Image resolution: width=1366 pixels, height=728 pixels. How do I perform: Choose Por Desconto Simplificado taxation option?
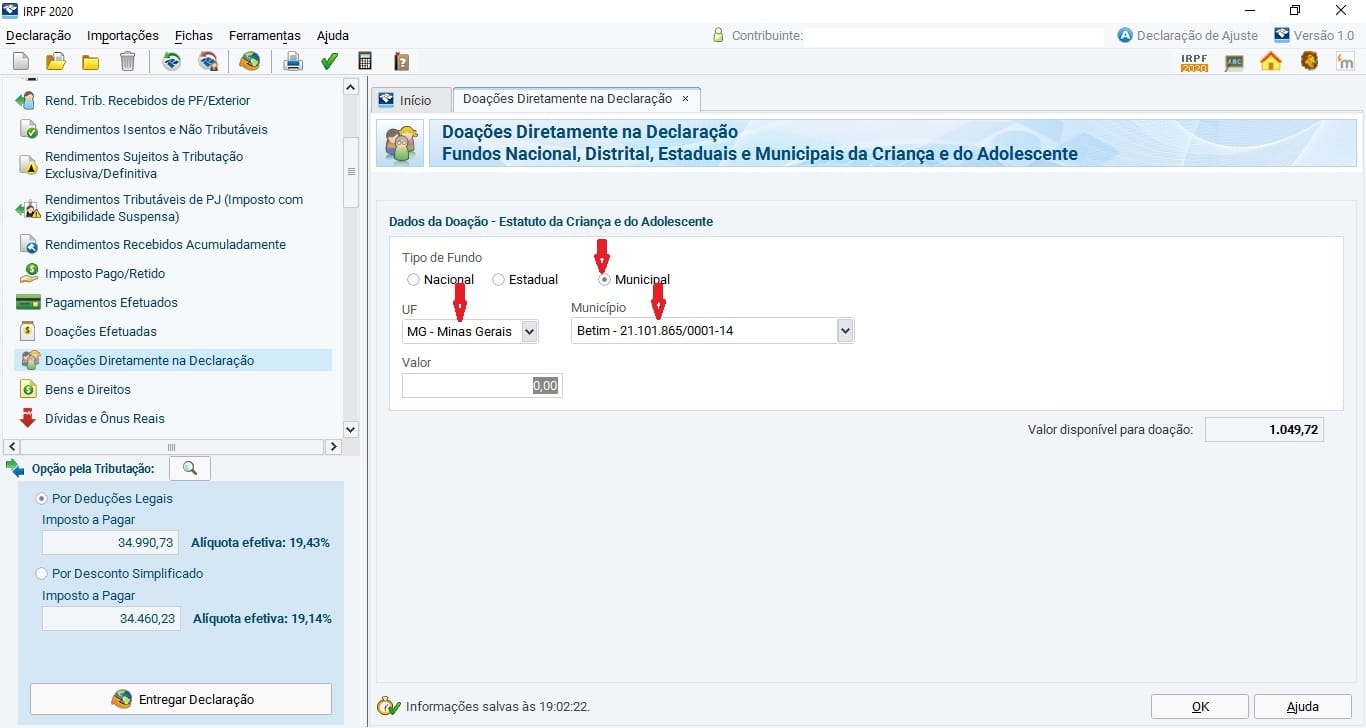pyautogui.click(x=41, y=574)
